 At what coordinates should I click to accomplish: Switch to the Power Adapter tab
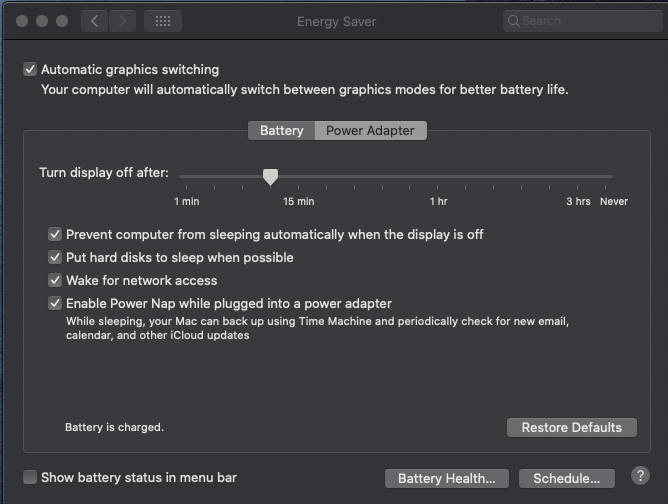[370, 130]
